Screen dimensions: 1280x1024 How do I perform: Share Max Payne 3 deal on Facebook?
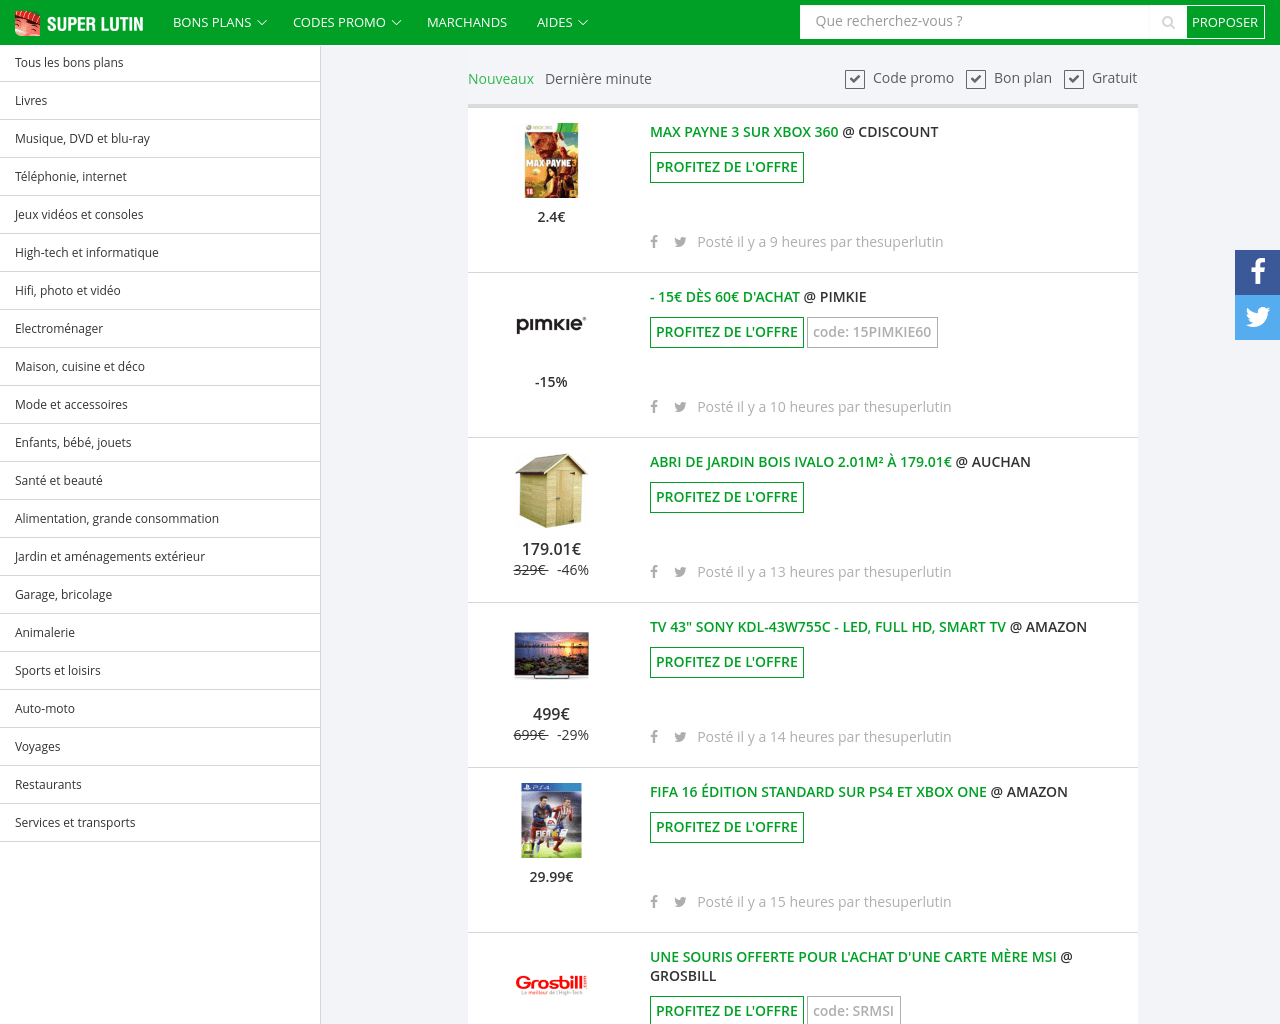654,242
